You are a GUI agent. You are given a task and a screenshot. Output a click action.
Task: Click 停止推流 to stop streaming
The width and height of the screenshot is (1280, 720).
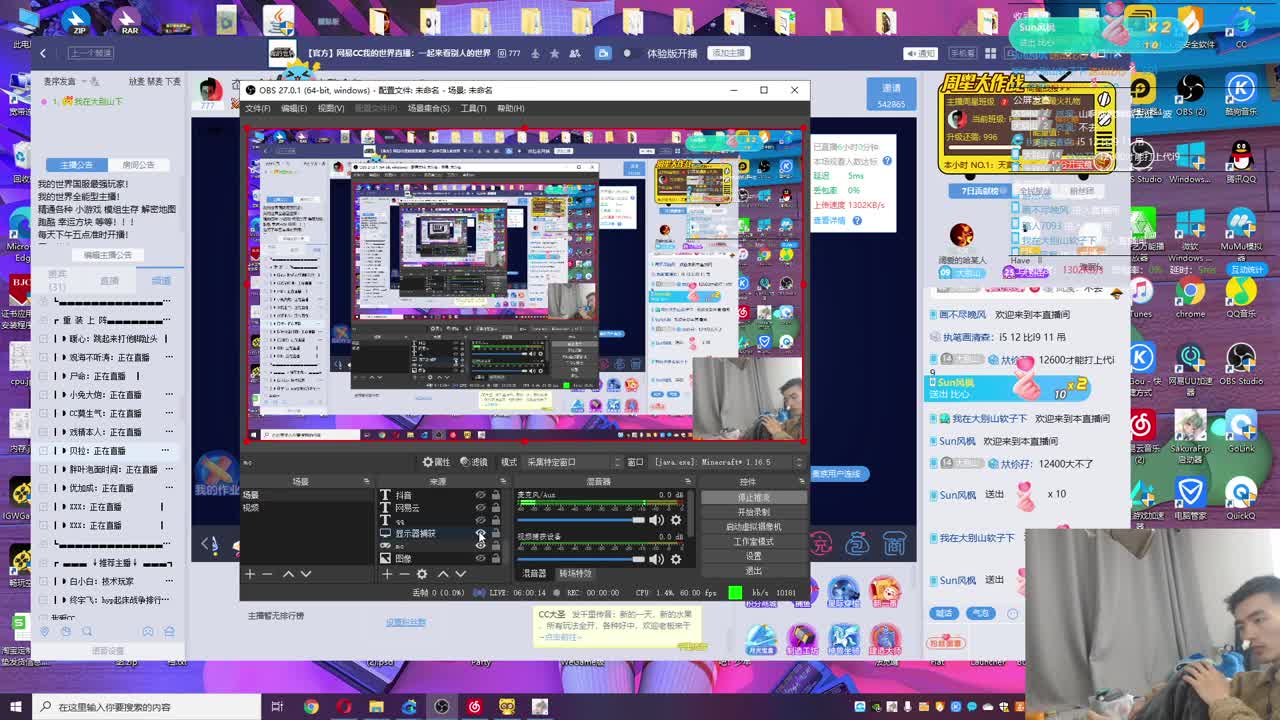[x=753, y=497]
